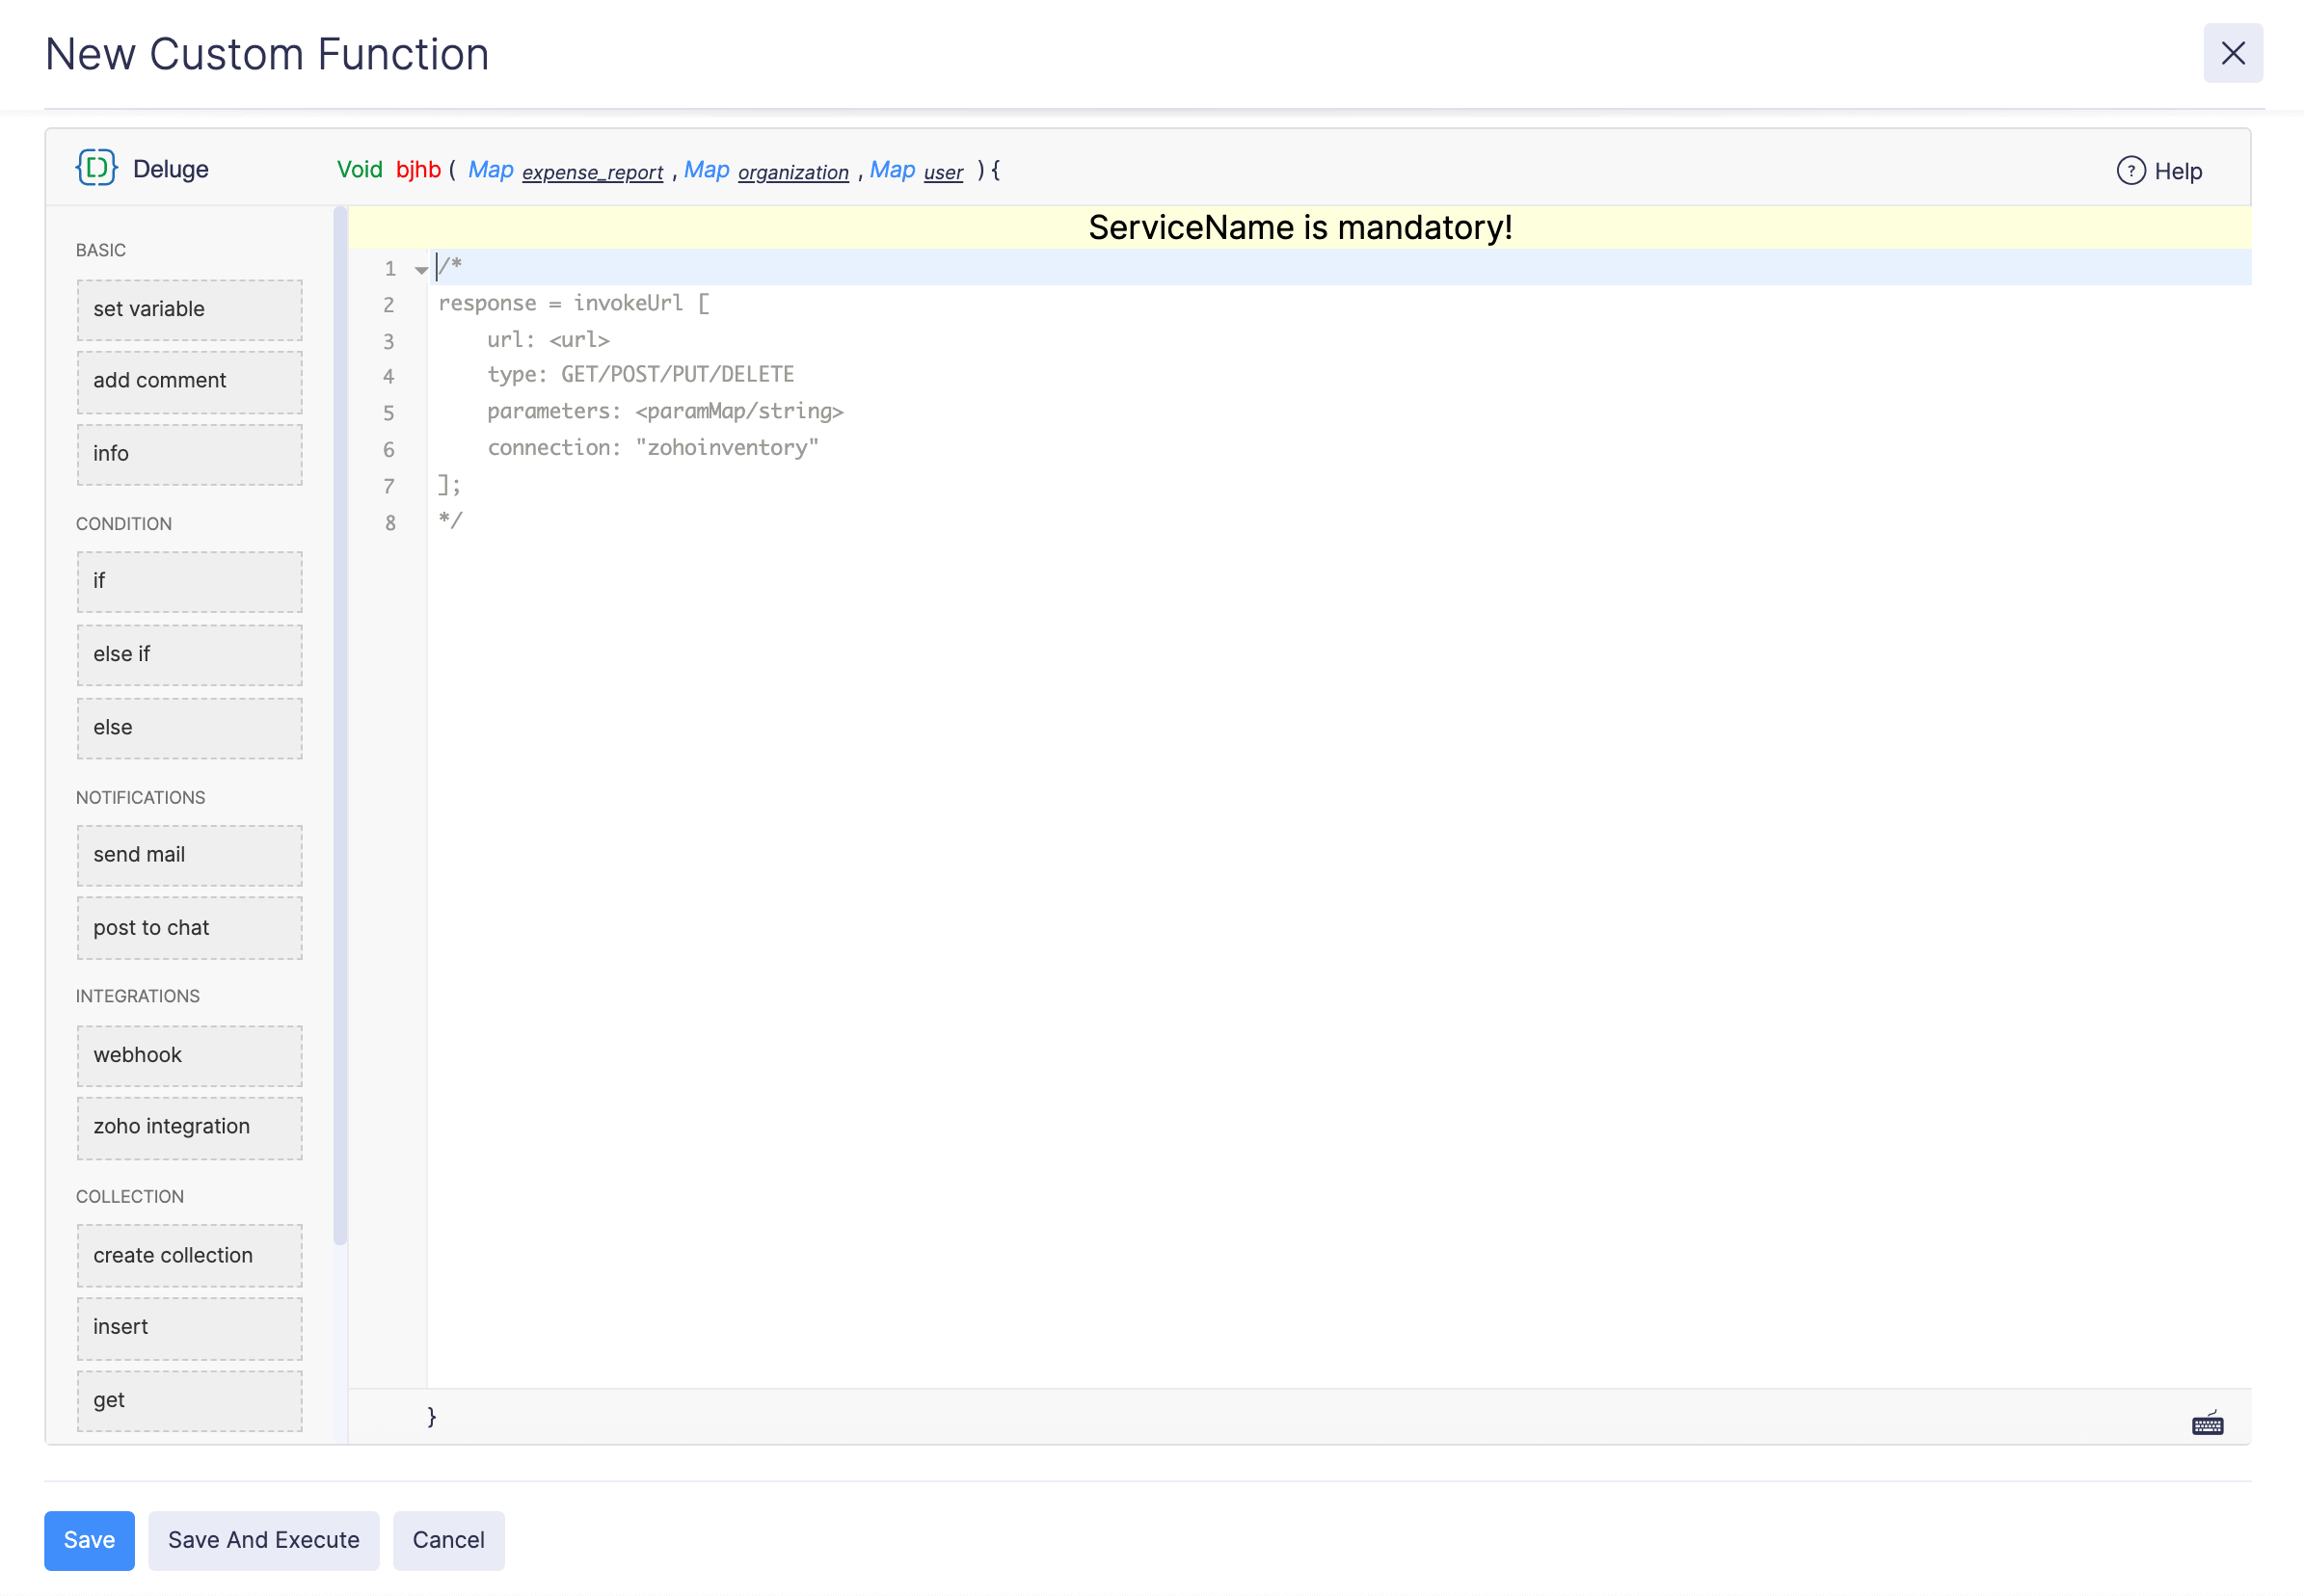Image resolution: width=2304 pixels, height=1596 pixels.
Task: Click the Save button
Action: pyautogui.click(x=89, y=1539)
